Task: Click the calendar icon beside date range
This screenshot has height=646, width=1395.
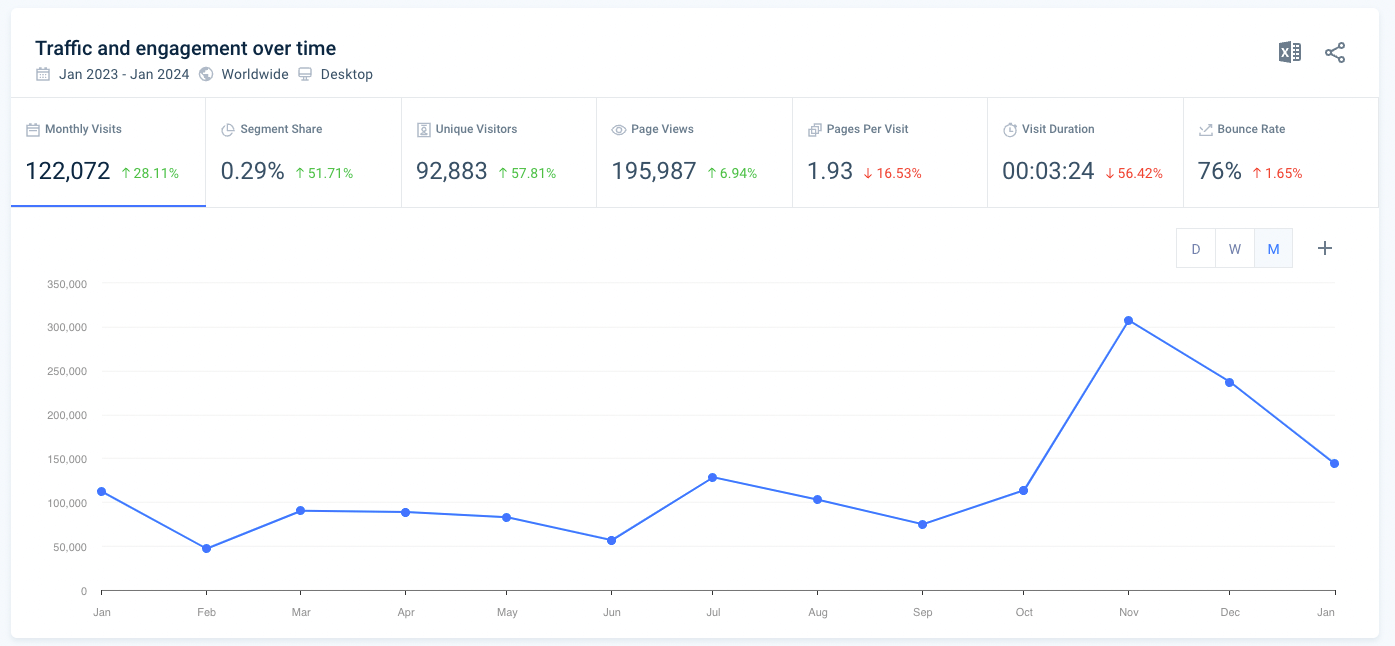Action: coord(43,74)
